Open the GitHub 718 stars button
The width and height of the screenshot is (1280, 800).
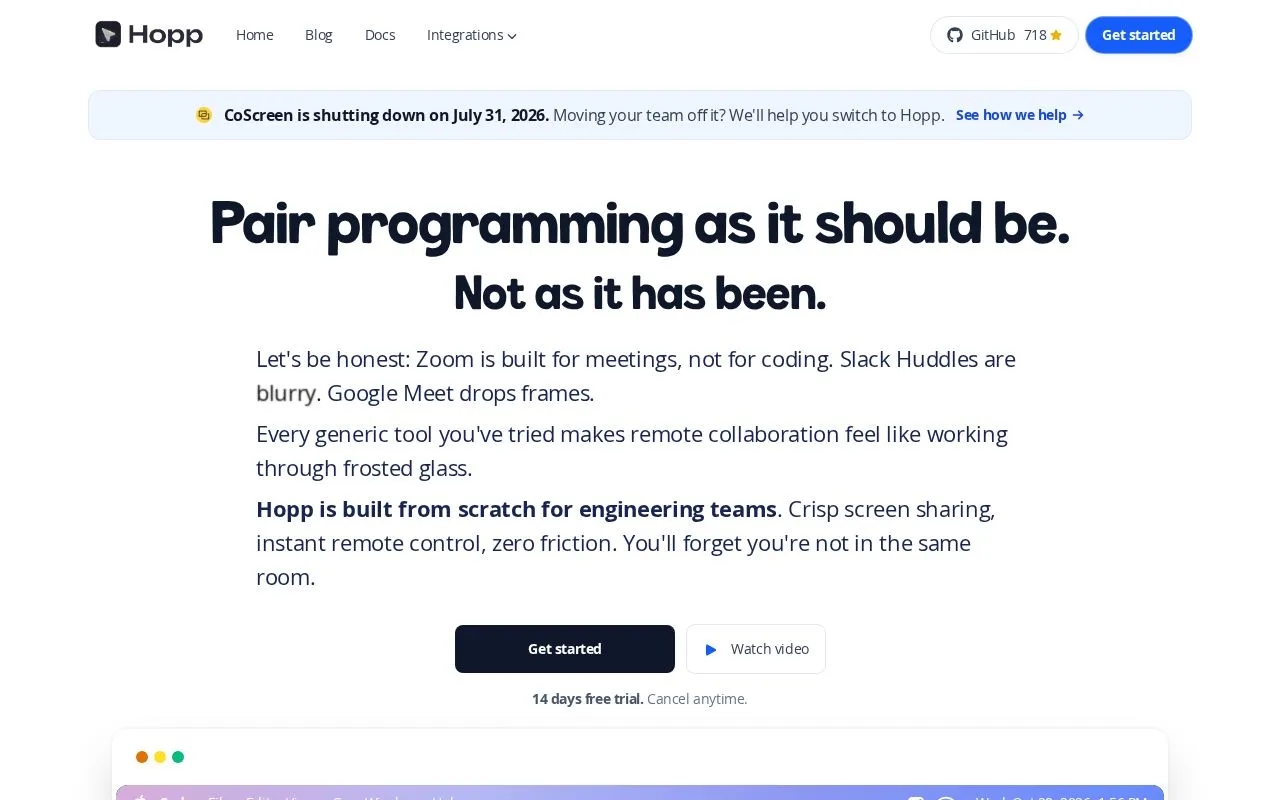point(1004,35)
